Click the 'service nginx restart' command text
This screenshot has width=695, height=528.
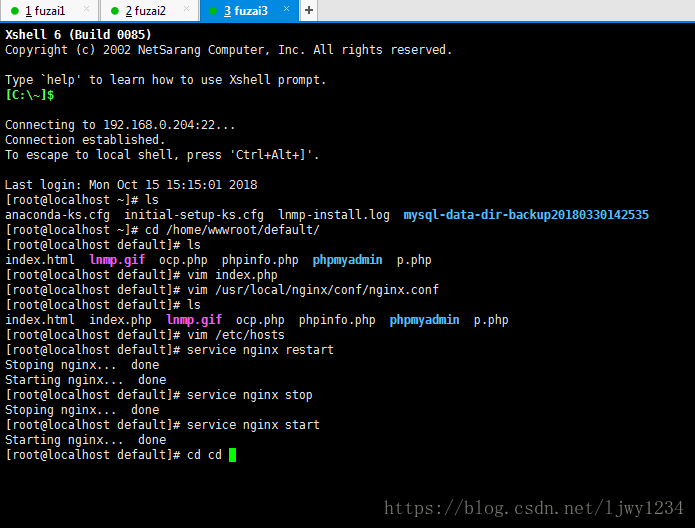(x=260, y=350)
